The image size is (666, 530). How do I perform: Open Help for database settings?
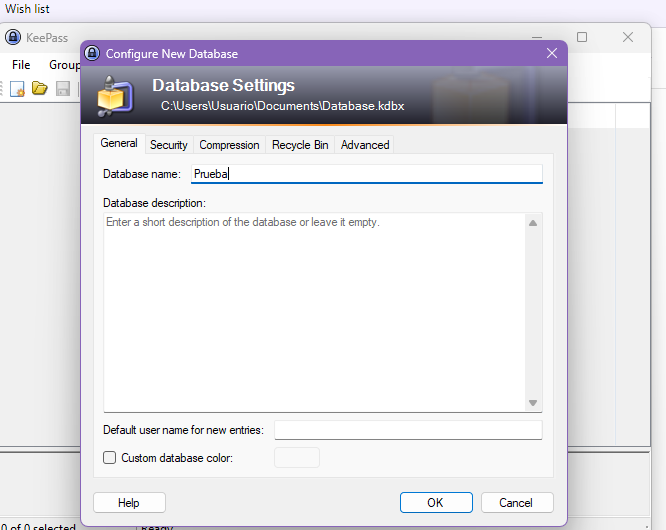129,503
